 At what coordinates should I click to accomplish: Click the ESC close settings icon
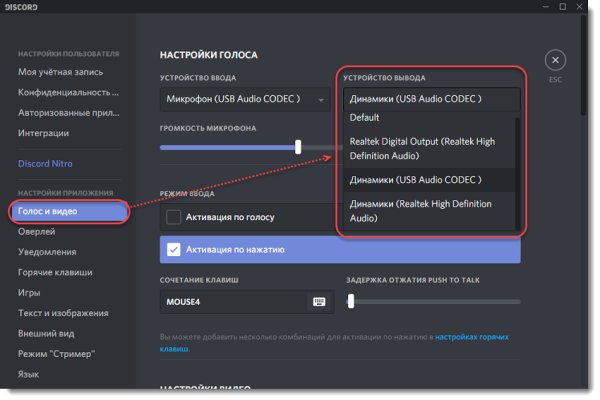click(x=555, y=61)
